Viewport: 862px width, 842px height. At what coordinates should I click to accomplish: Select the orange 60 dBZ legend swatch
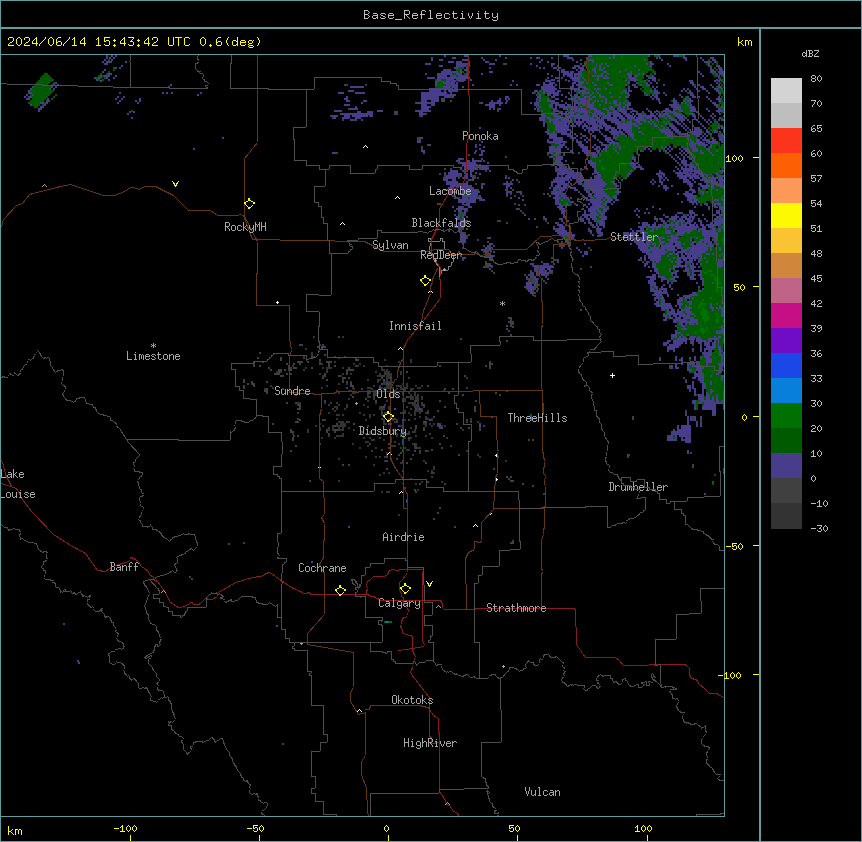786,165
